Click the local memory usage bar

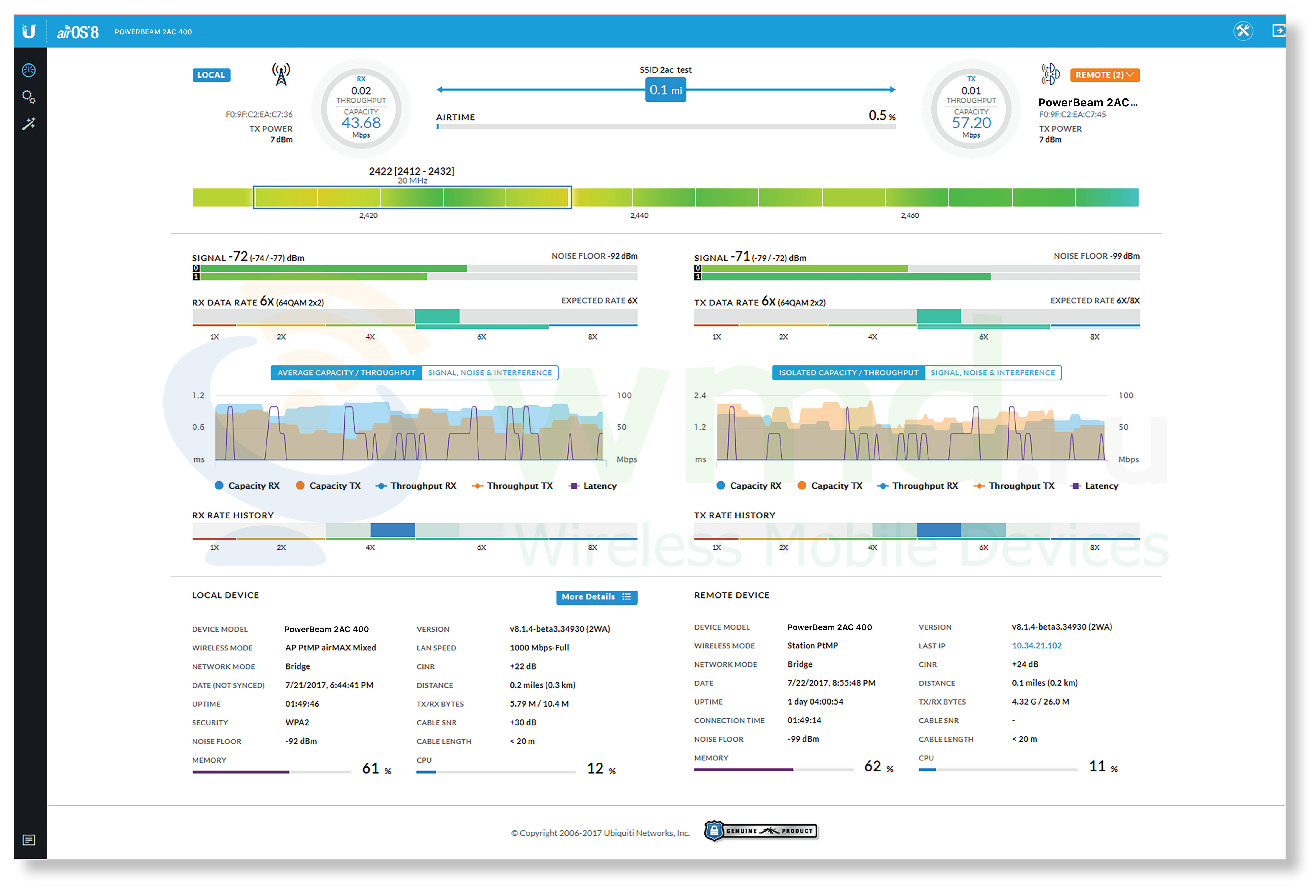(272, 772)
